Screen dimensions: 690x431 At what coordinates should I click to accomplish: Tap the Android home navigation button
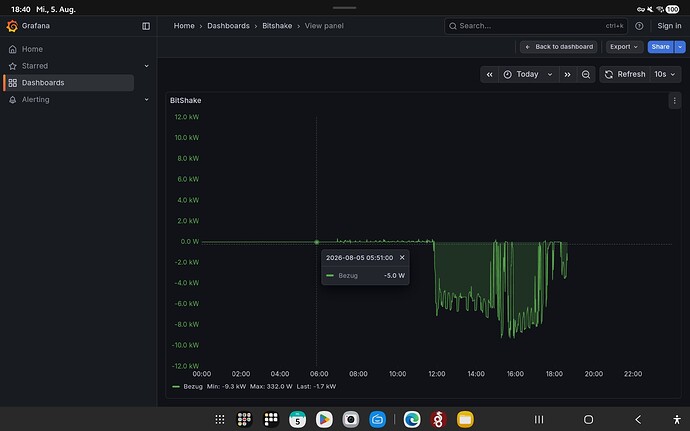(588, 419)
